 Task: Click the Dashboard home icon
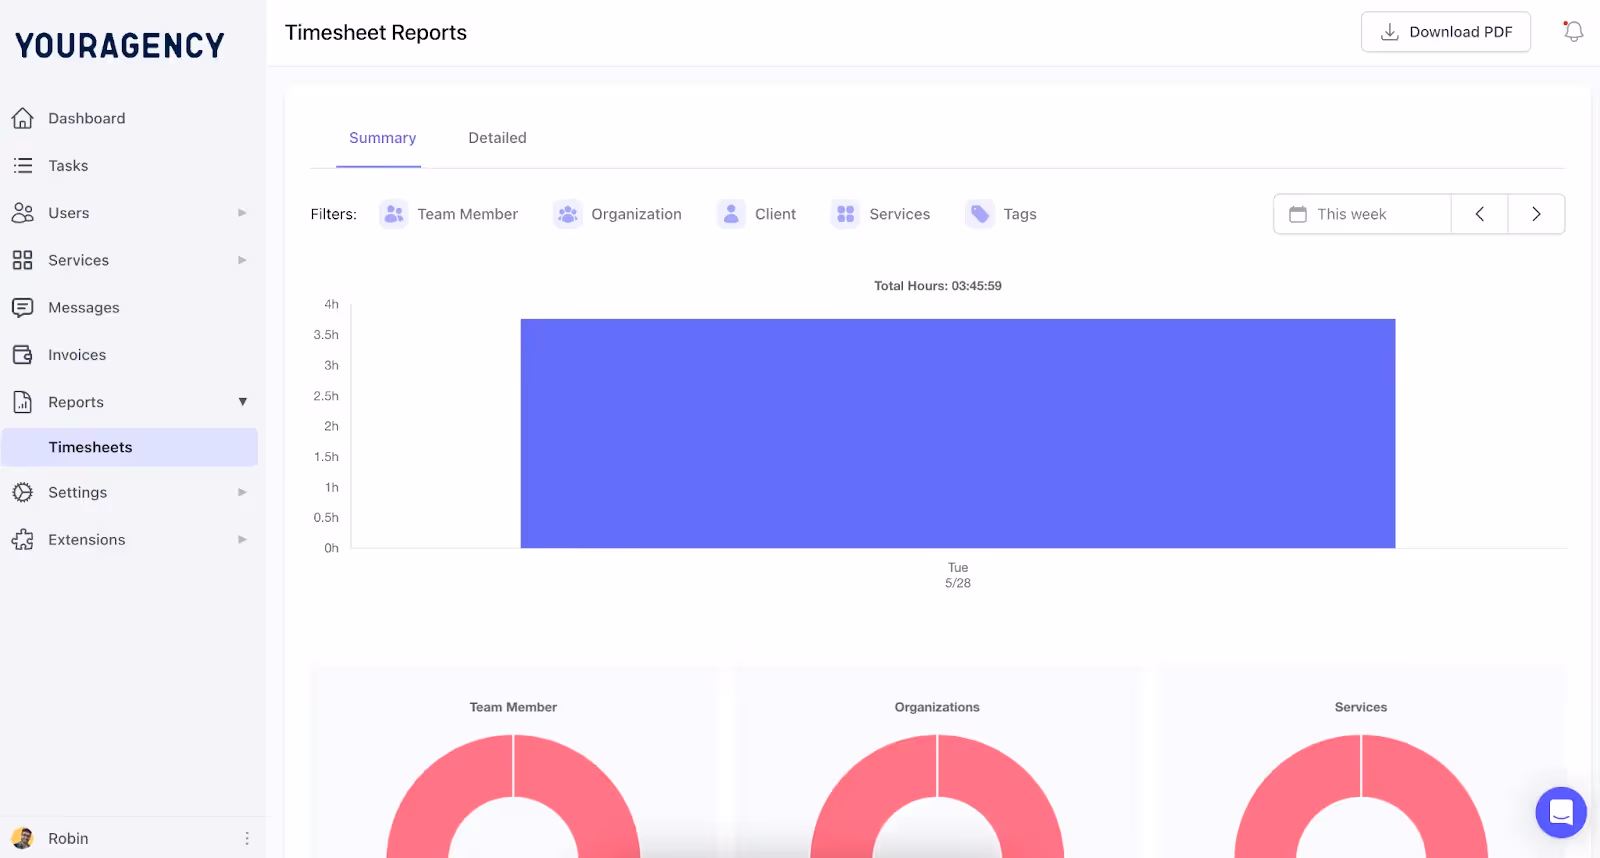[23, 118]
